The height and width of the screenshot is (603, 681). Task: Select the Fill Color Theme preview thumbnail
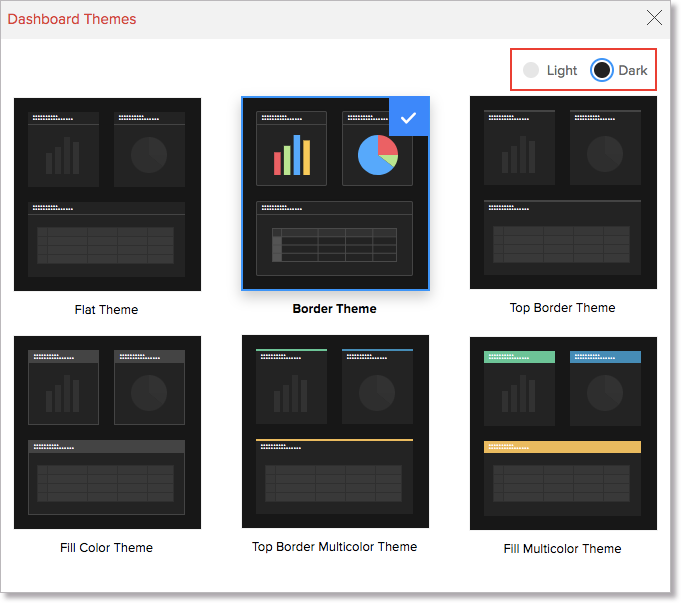point(107,432)
